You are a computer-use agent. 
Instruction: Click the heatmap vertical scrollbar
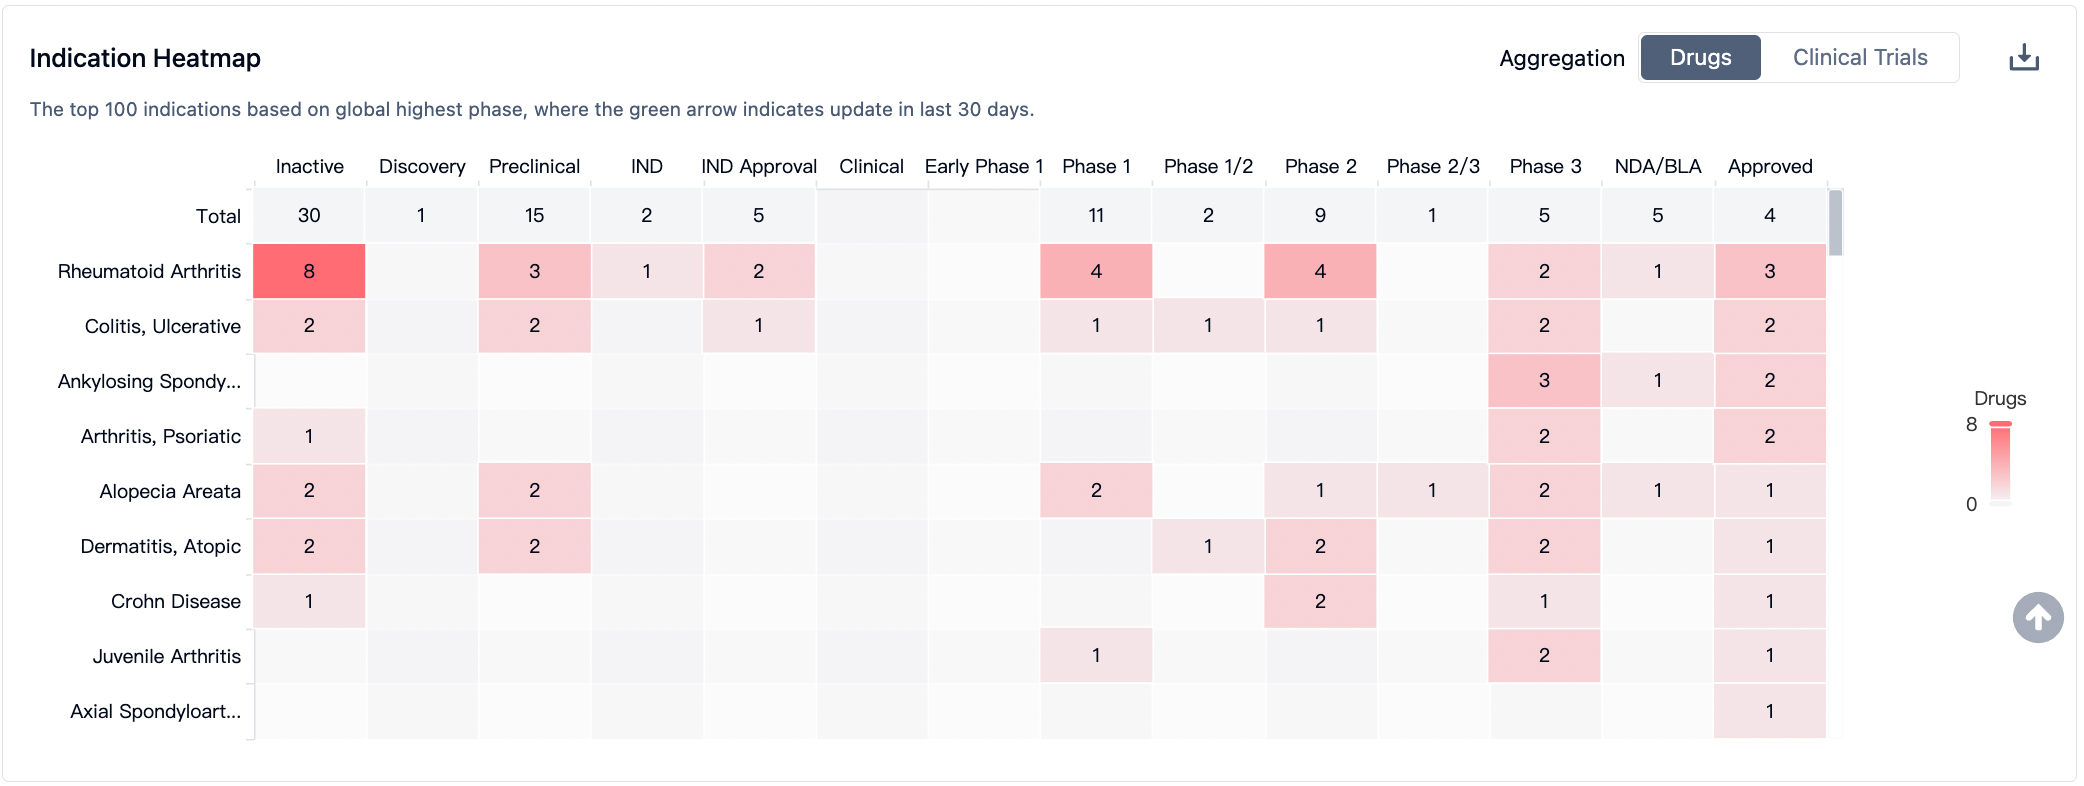[1835, 224]
